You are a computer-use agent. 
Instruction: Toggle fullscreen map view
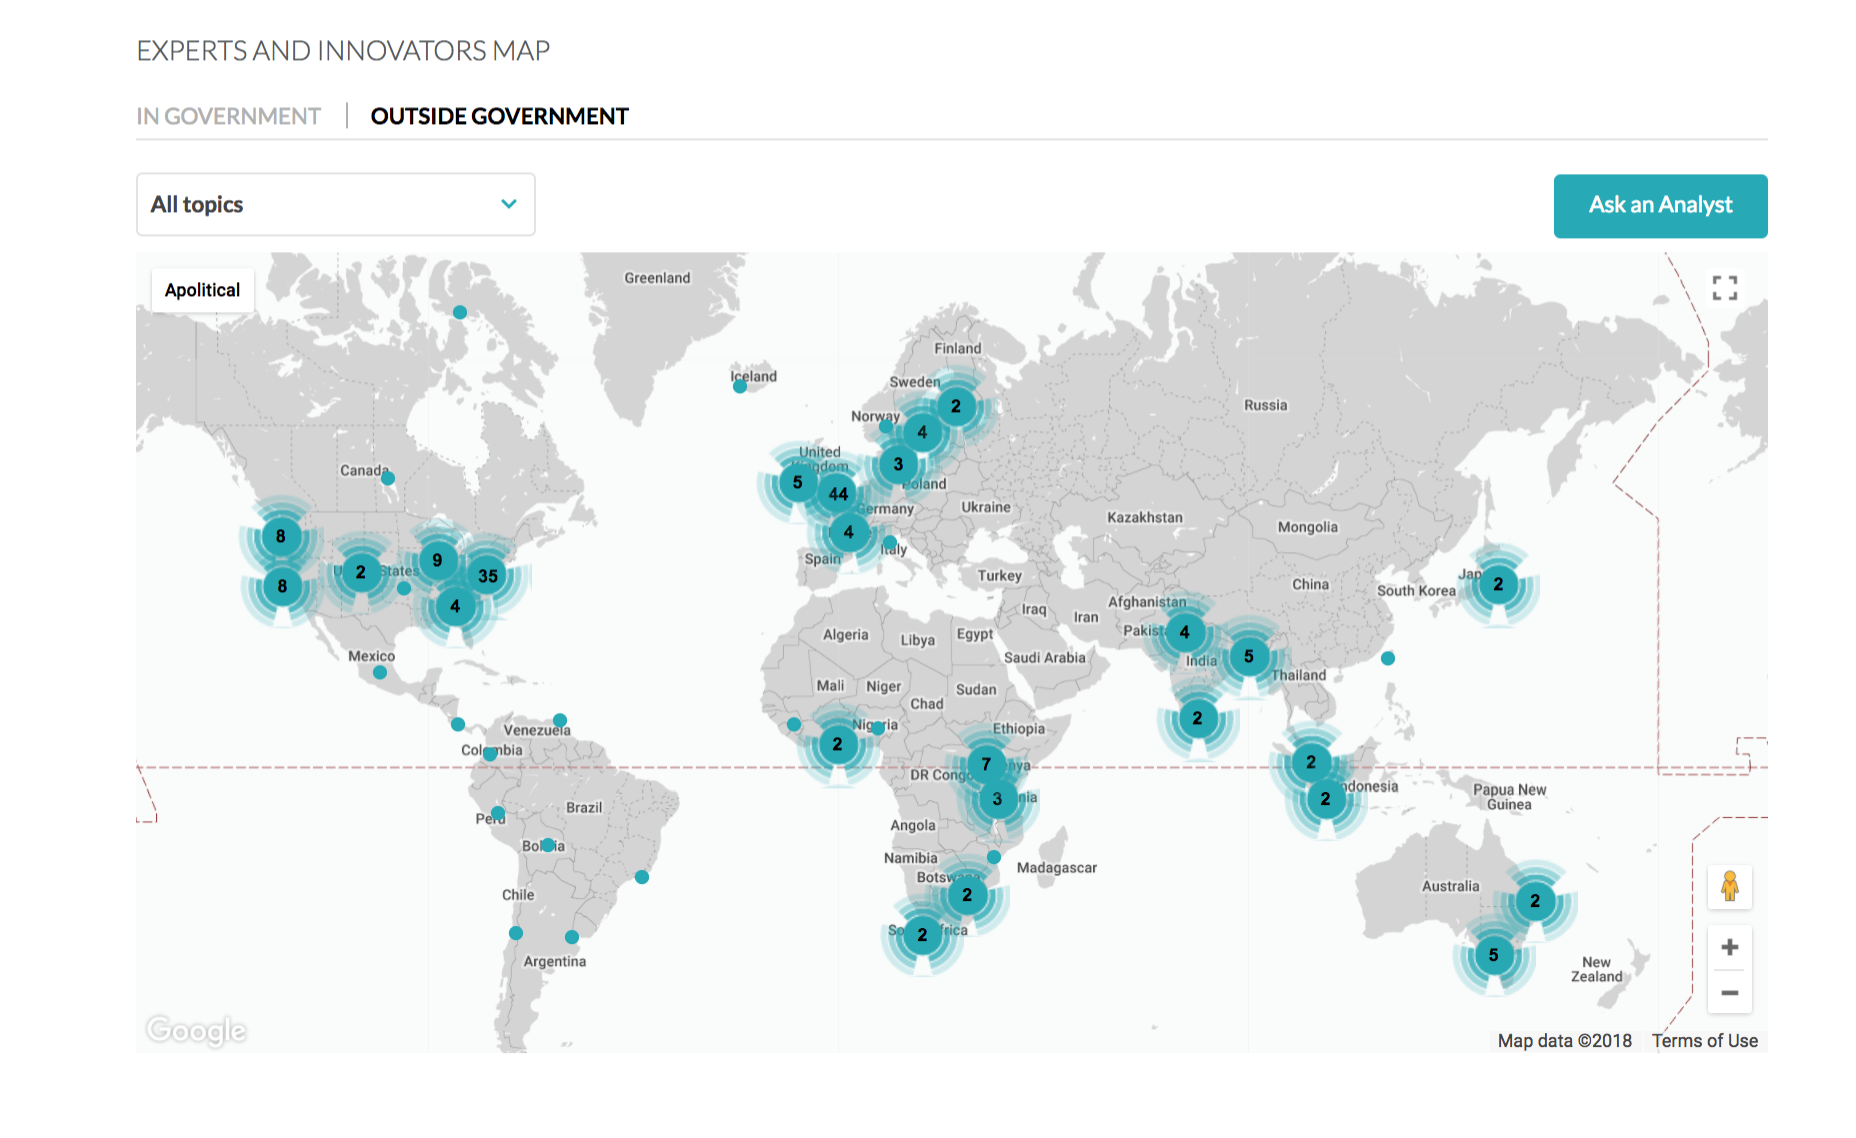1724,288
